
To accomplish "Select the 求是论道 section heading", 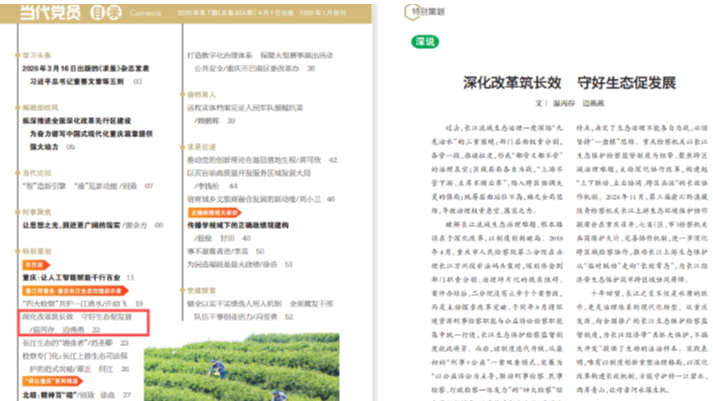I will click(x=201, y=147).
